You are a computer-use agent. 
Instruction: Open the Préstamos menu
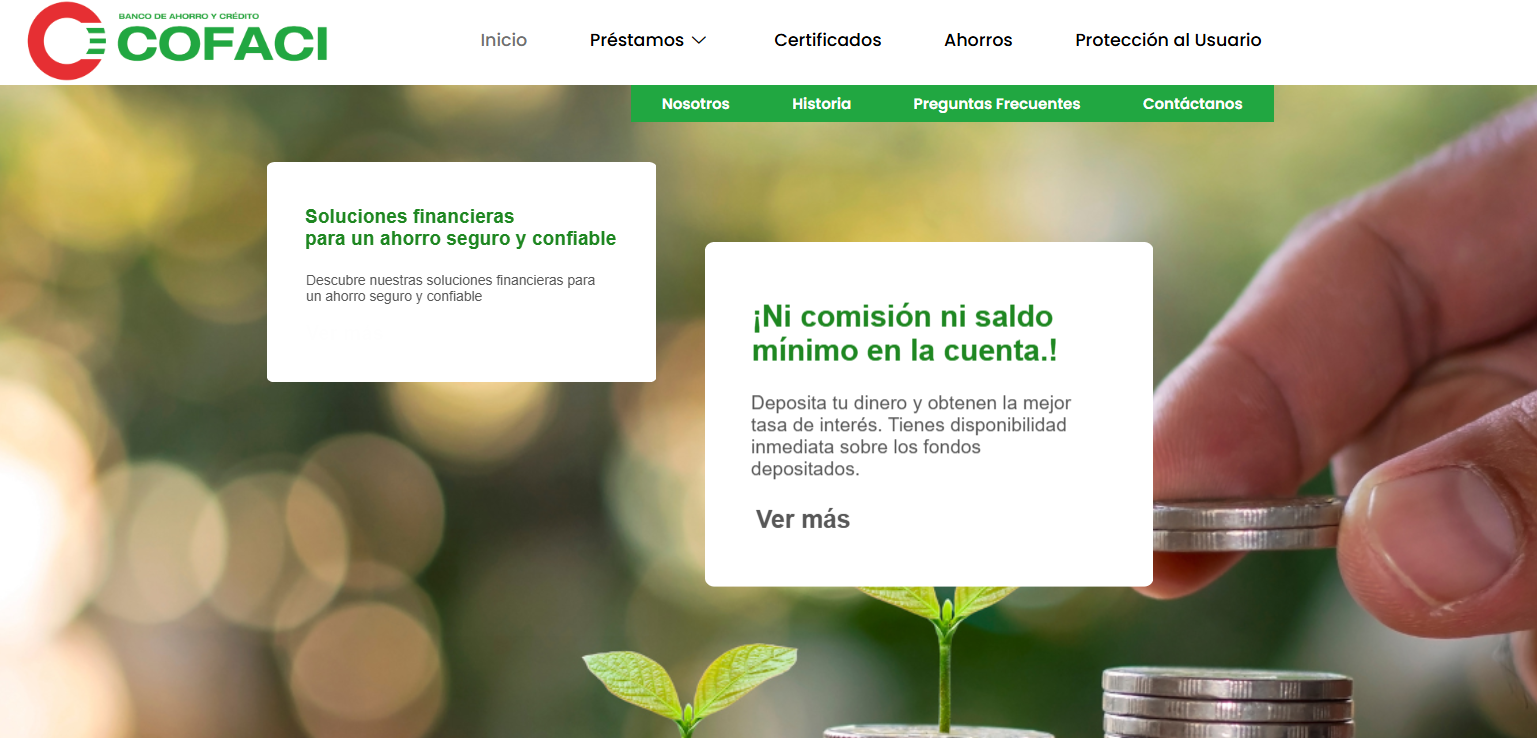(636, 40)
